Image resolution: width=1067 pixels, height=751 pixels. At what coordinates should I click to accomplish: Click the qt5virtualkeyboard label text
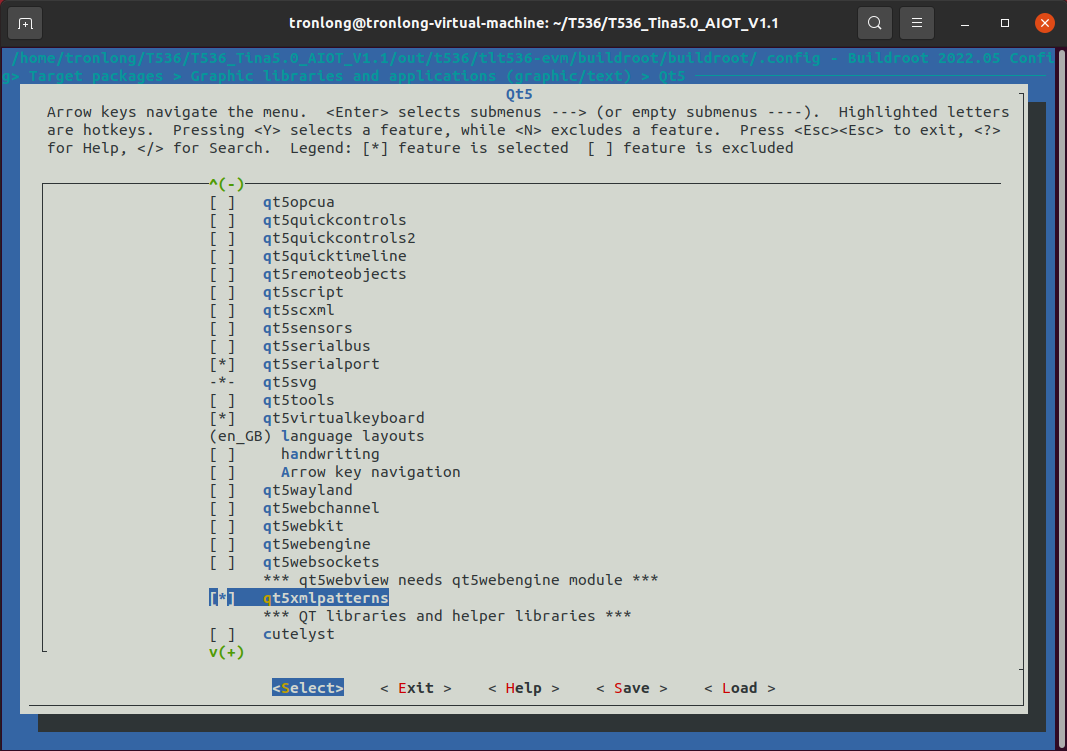[344, 418]
